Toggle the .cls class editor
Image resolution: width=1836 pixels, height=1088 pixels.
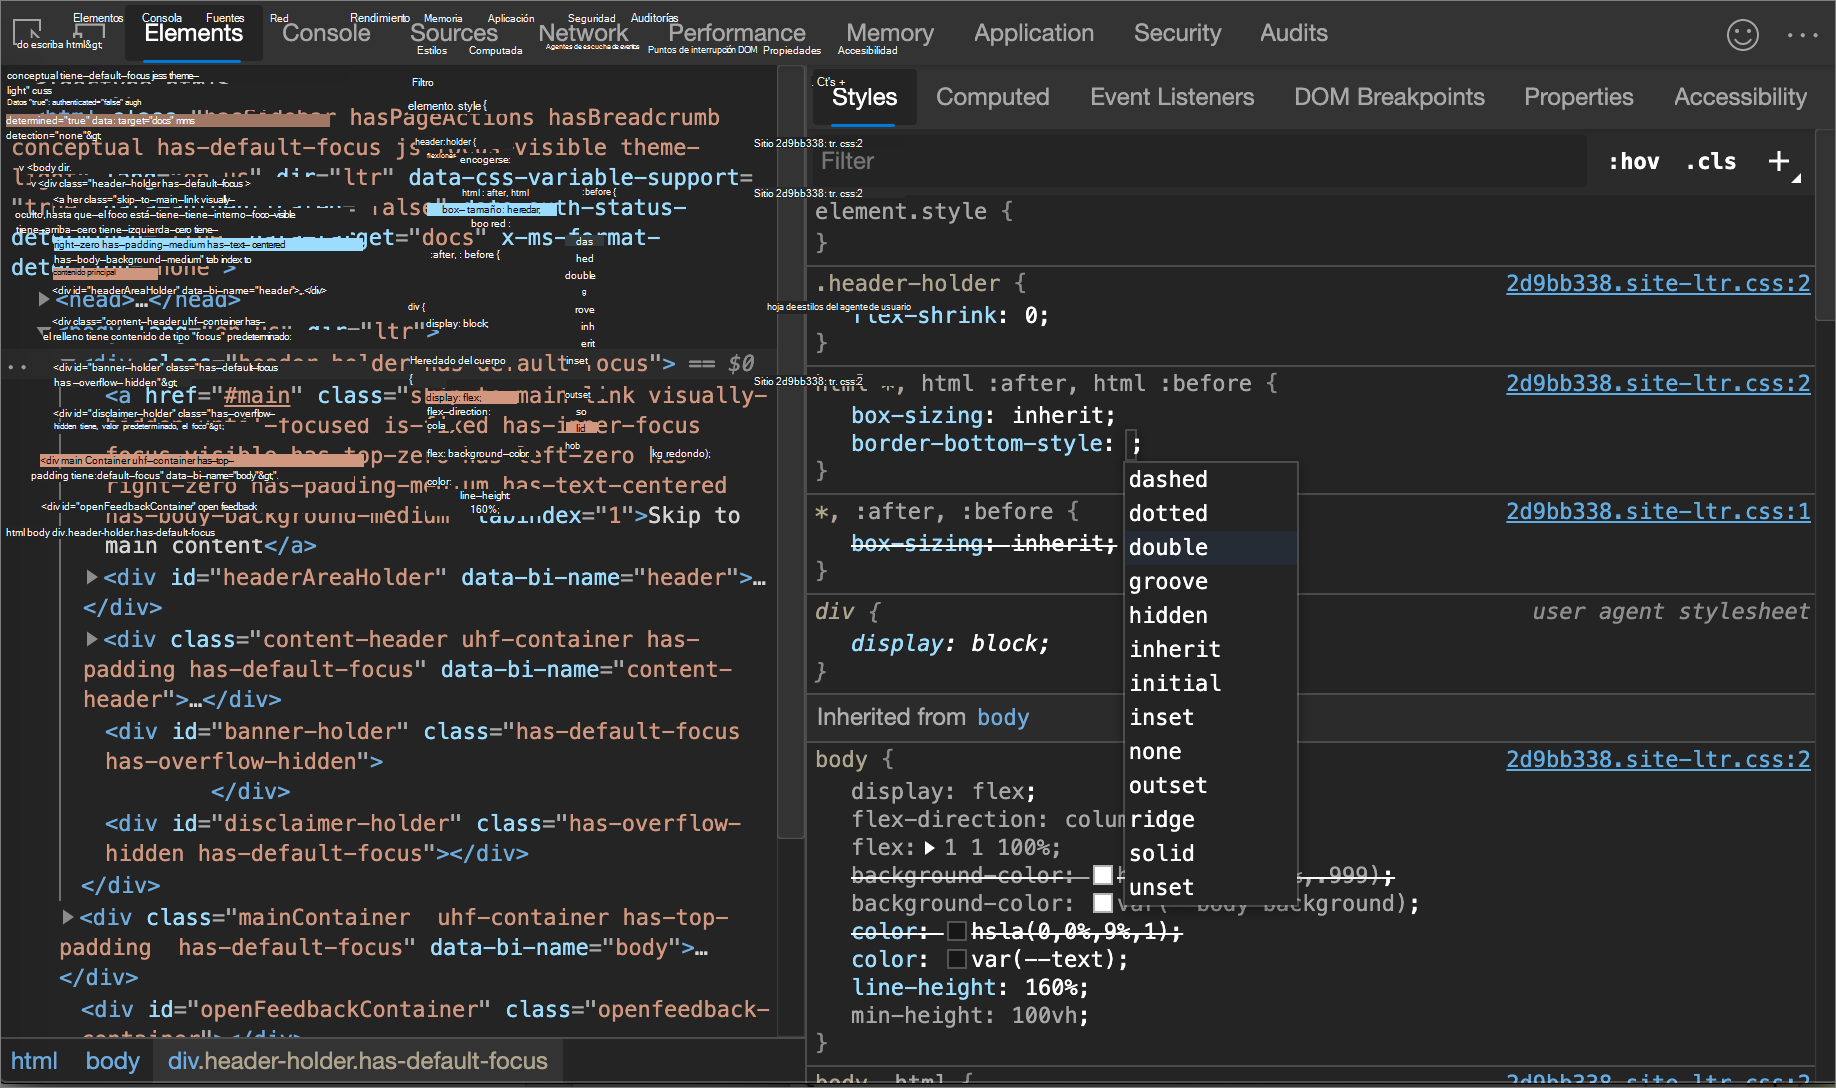point(1710,161)
